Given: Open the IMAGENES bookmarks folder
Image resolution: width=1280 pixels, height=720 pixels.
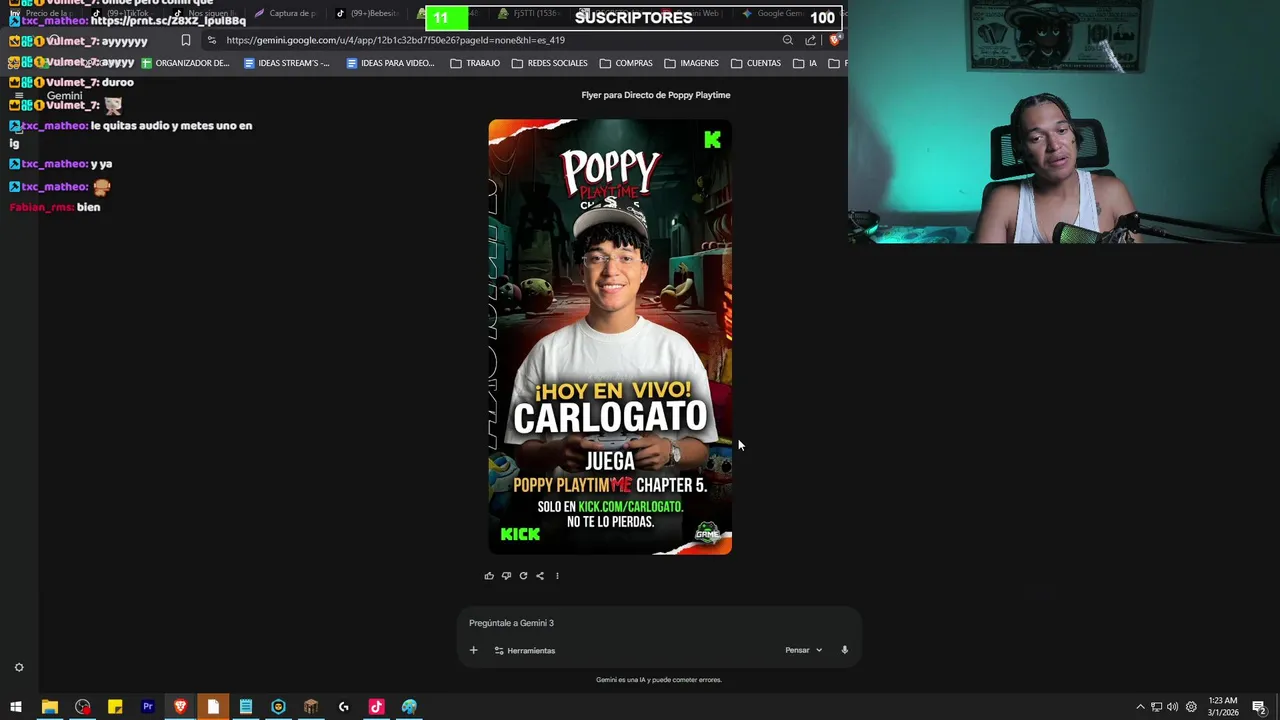Looking at the screenshot, I should point(691,63).
